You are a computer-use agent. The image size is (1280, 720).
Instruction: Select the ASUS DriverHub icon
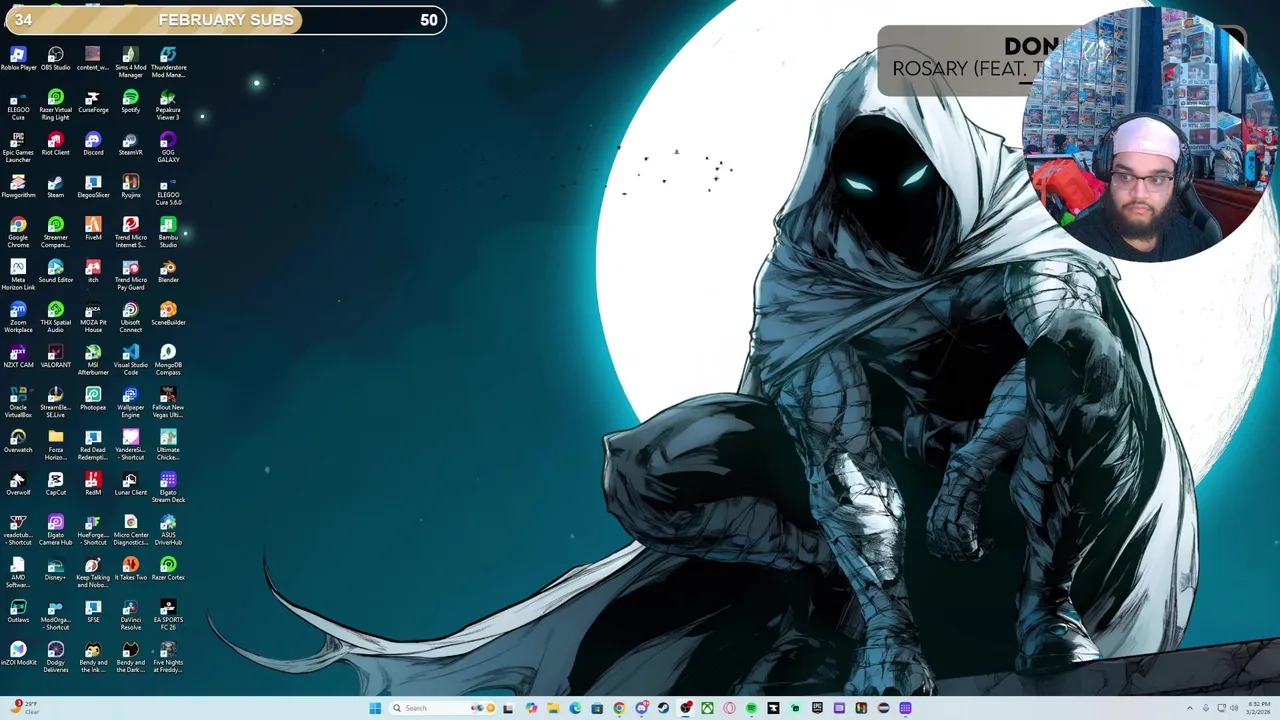click(168, 530)
